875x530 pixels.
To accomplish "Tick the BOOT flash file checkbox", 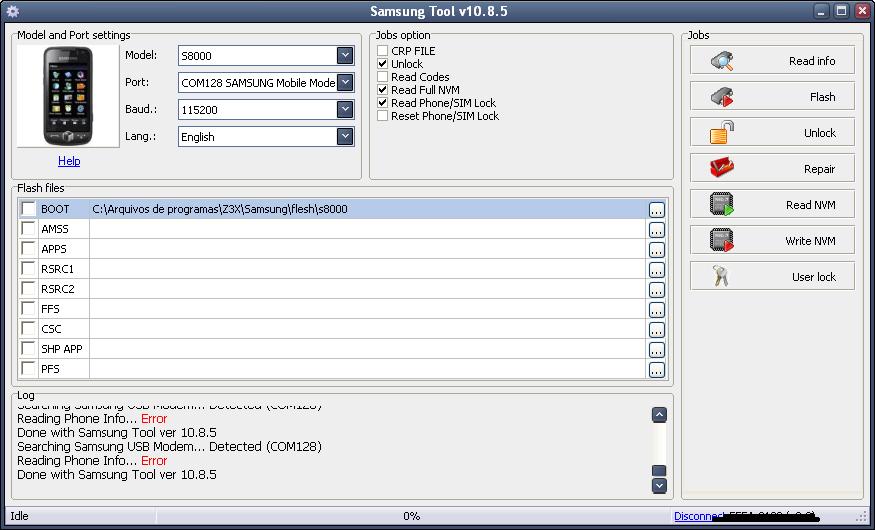I will click(x=28, y=209).
